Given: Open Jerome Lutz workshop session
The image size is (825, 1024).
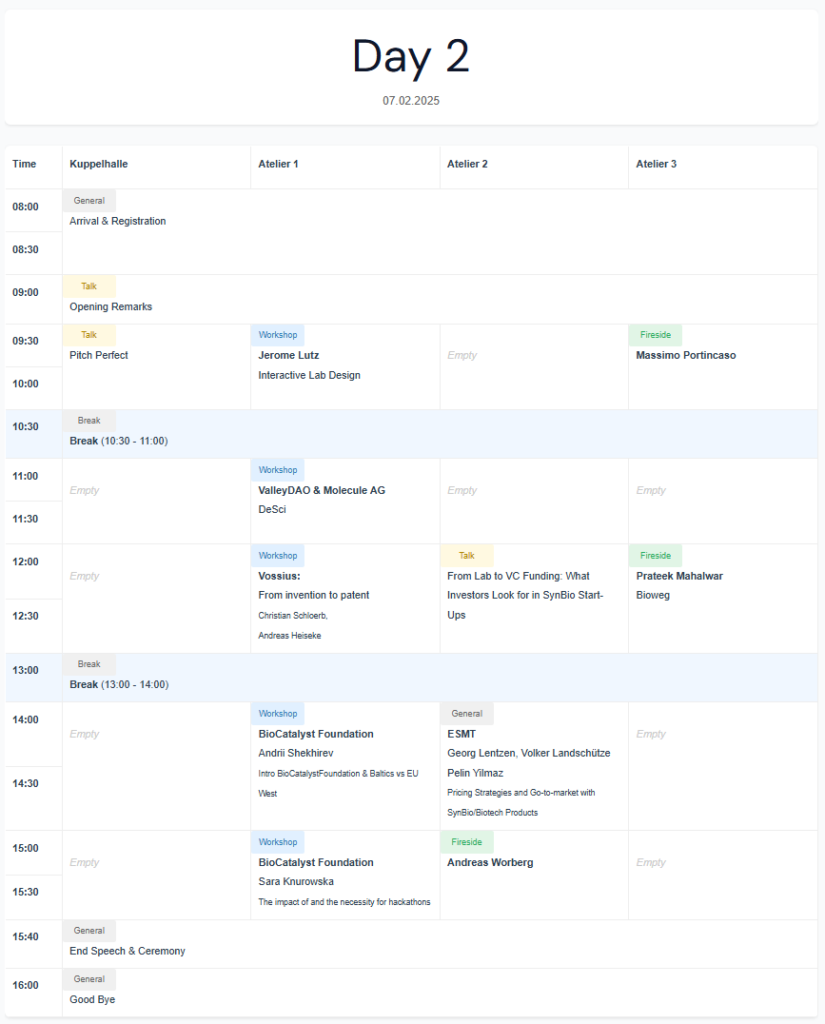Looking at the screenshot, I should coord(289,356).
